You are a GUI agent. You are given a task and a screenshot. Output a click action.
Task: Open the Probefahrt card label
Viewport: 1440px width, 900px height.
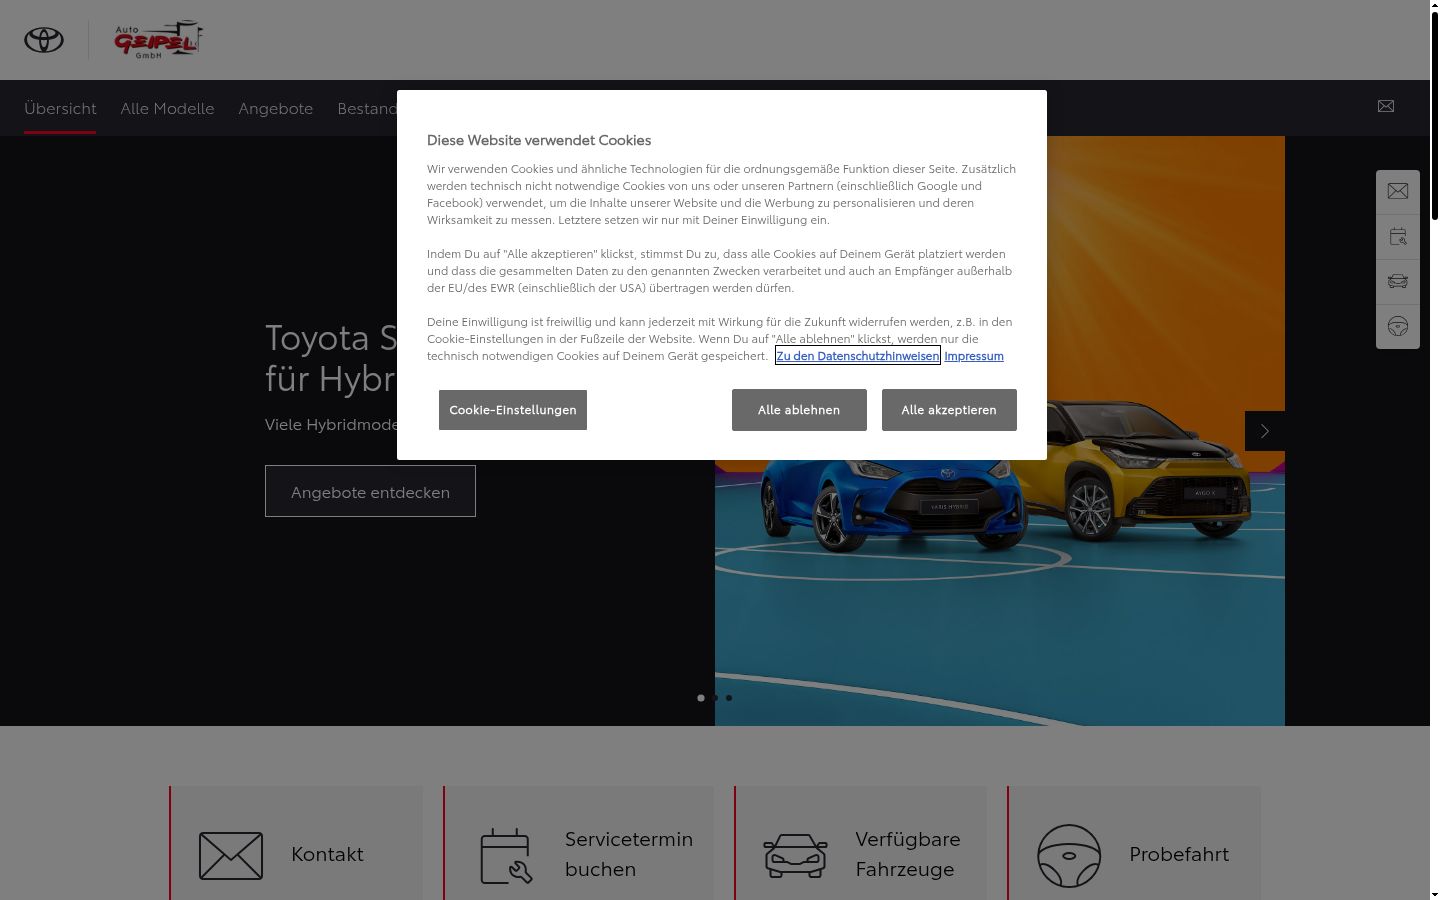1179,854
